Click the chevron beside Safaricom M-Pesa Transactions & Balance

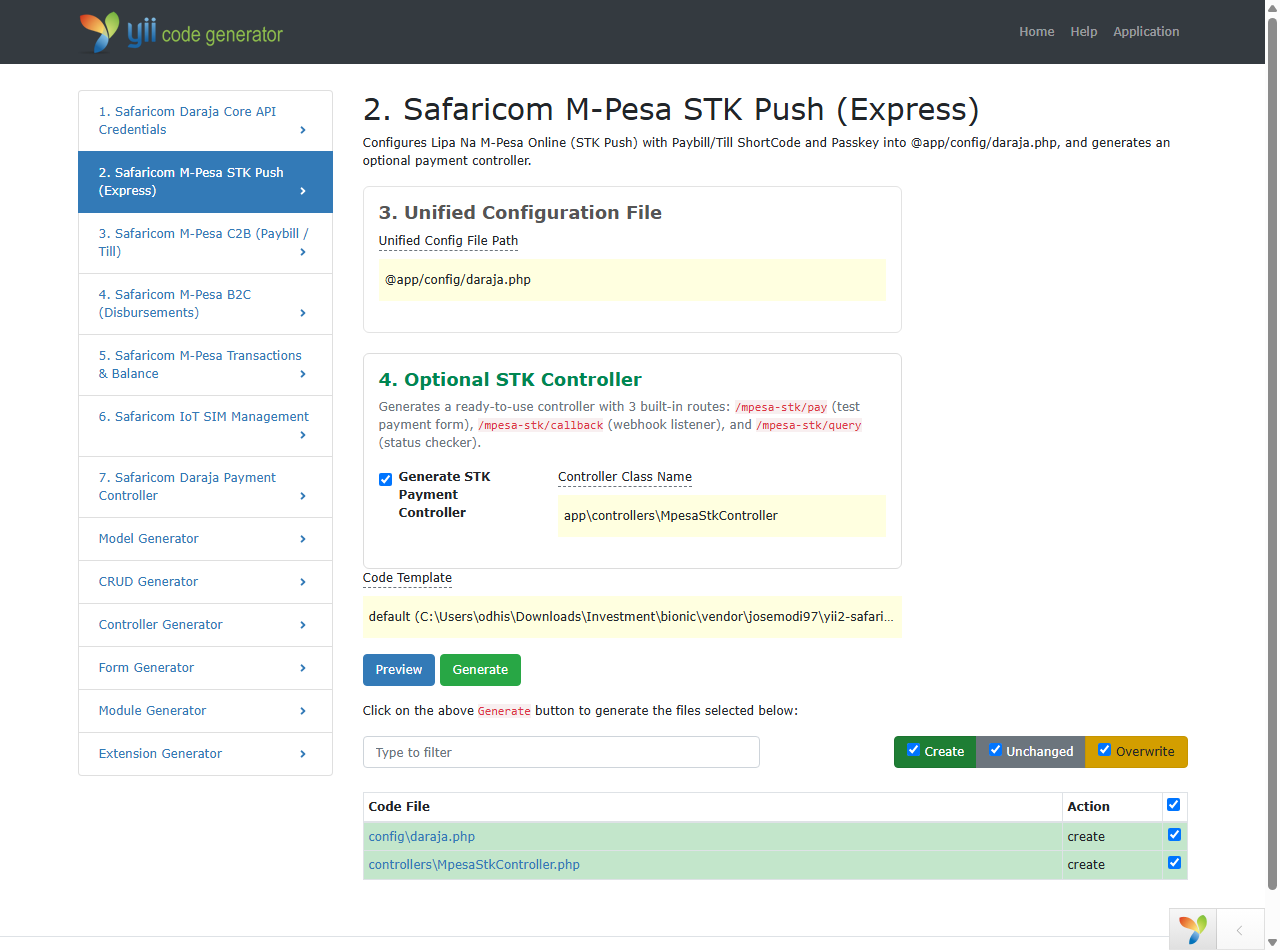(303, 374)
